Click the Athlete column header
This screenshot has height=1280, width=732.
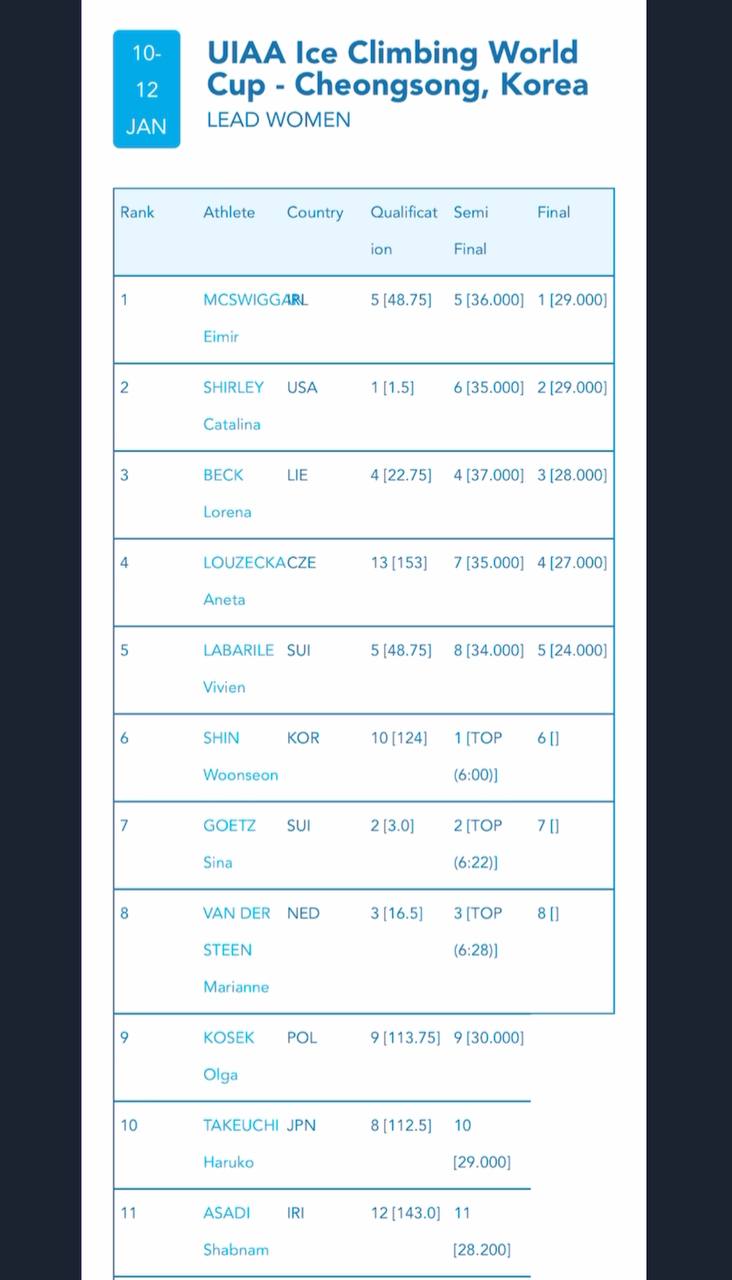(x=229, y=212)
